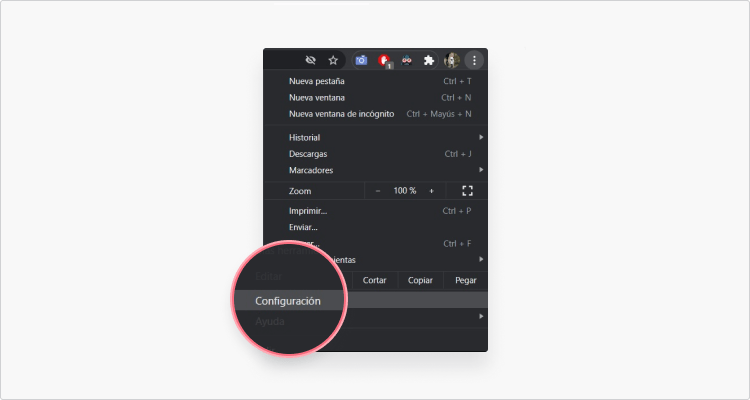Click the Copiar button
This screenshot has height=400, width=750.
click(420, 280)
